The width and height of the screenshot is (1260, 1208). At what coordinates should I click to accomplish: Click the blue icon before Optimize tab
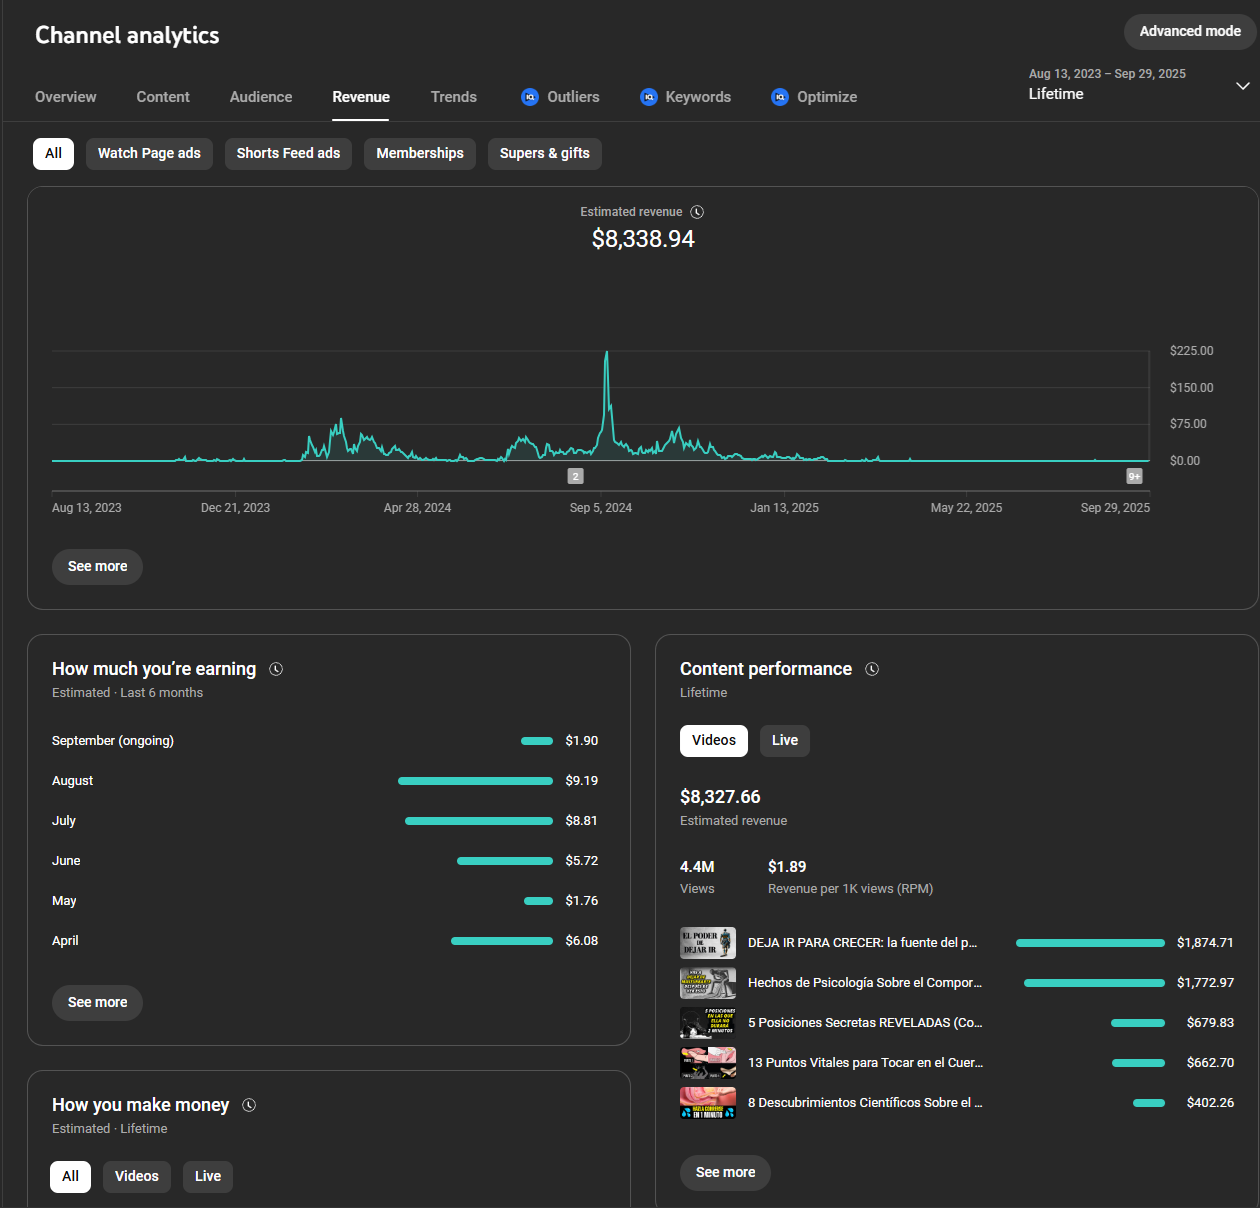pos(780,97)
